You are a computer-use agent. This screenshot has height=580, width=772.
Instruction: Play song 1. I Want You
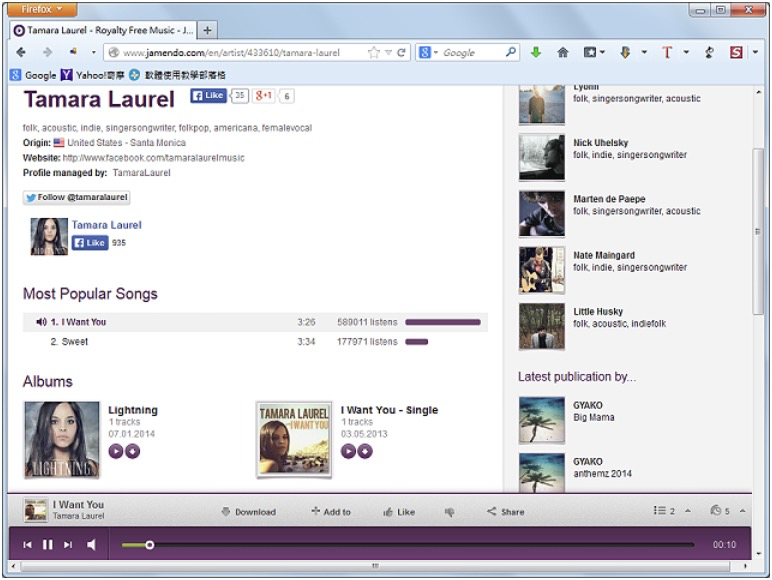[255, 322]
